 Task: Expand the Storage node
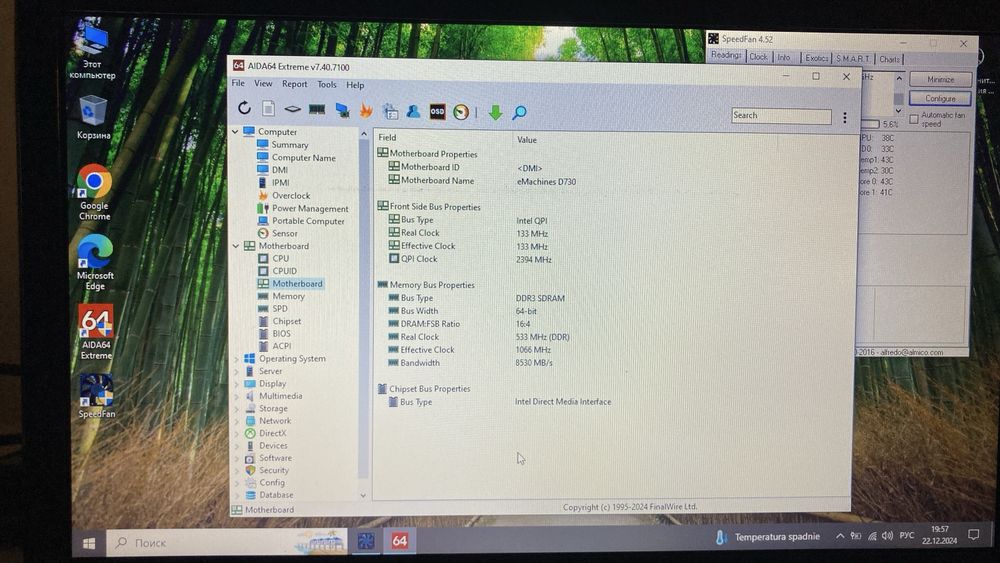[237, 409]
